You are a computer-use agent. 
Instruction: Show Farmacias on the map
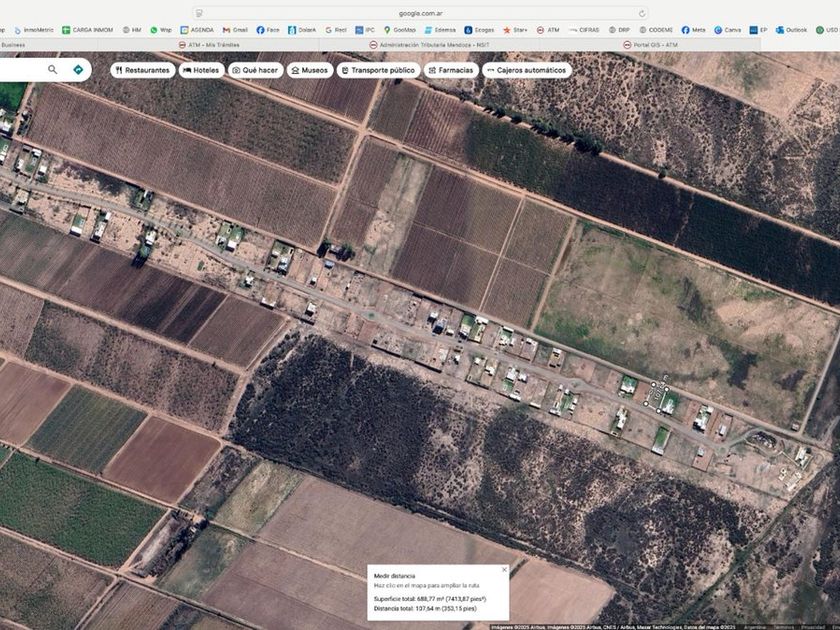[450, 70]
